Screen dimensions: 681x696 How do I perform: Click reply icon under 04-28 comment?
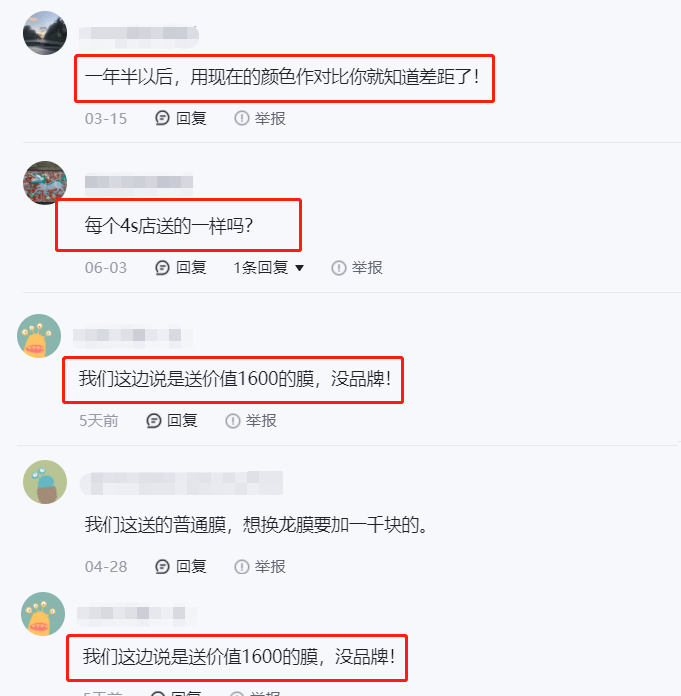point(162,566)
